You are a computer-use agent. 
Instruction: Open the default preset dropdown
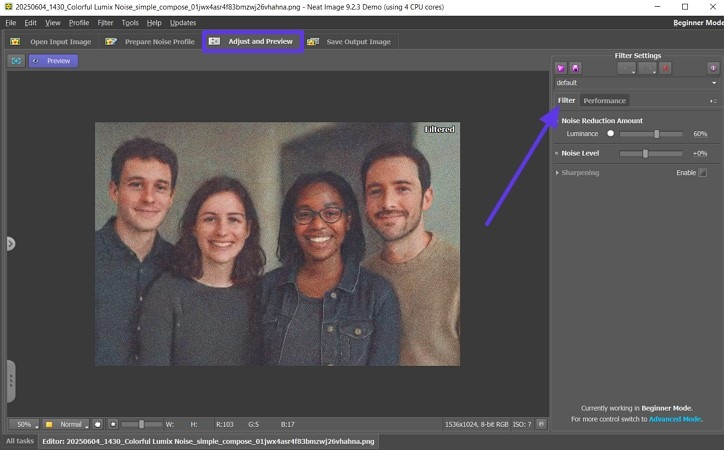pyautogui.click(x=636, y=83)
